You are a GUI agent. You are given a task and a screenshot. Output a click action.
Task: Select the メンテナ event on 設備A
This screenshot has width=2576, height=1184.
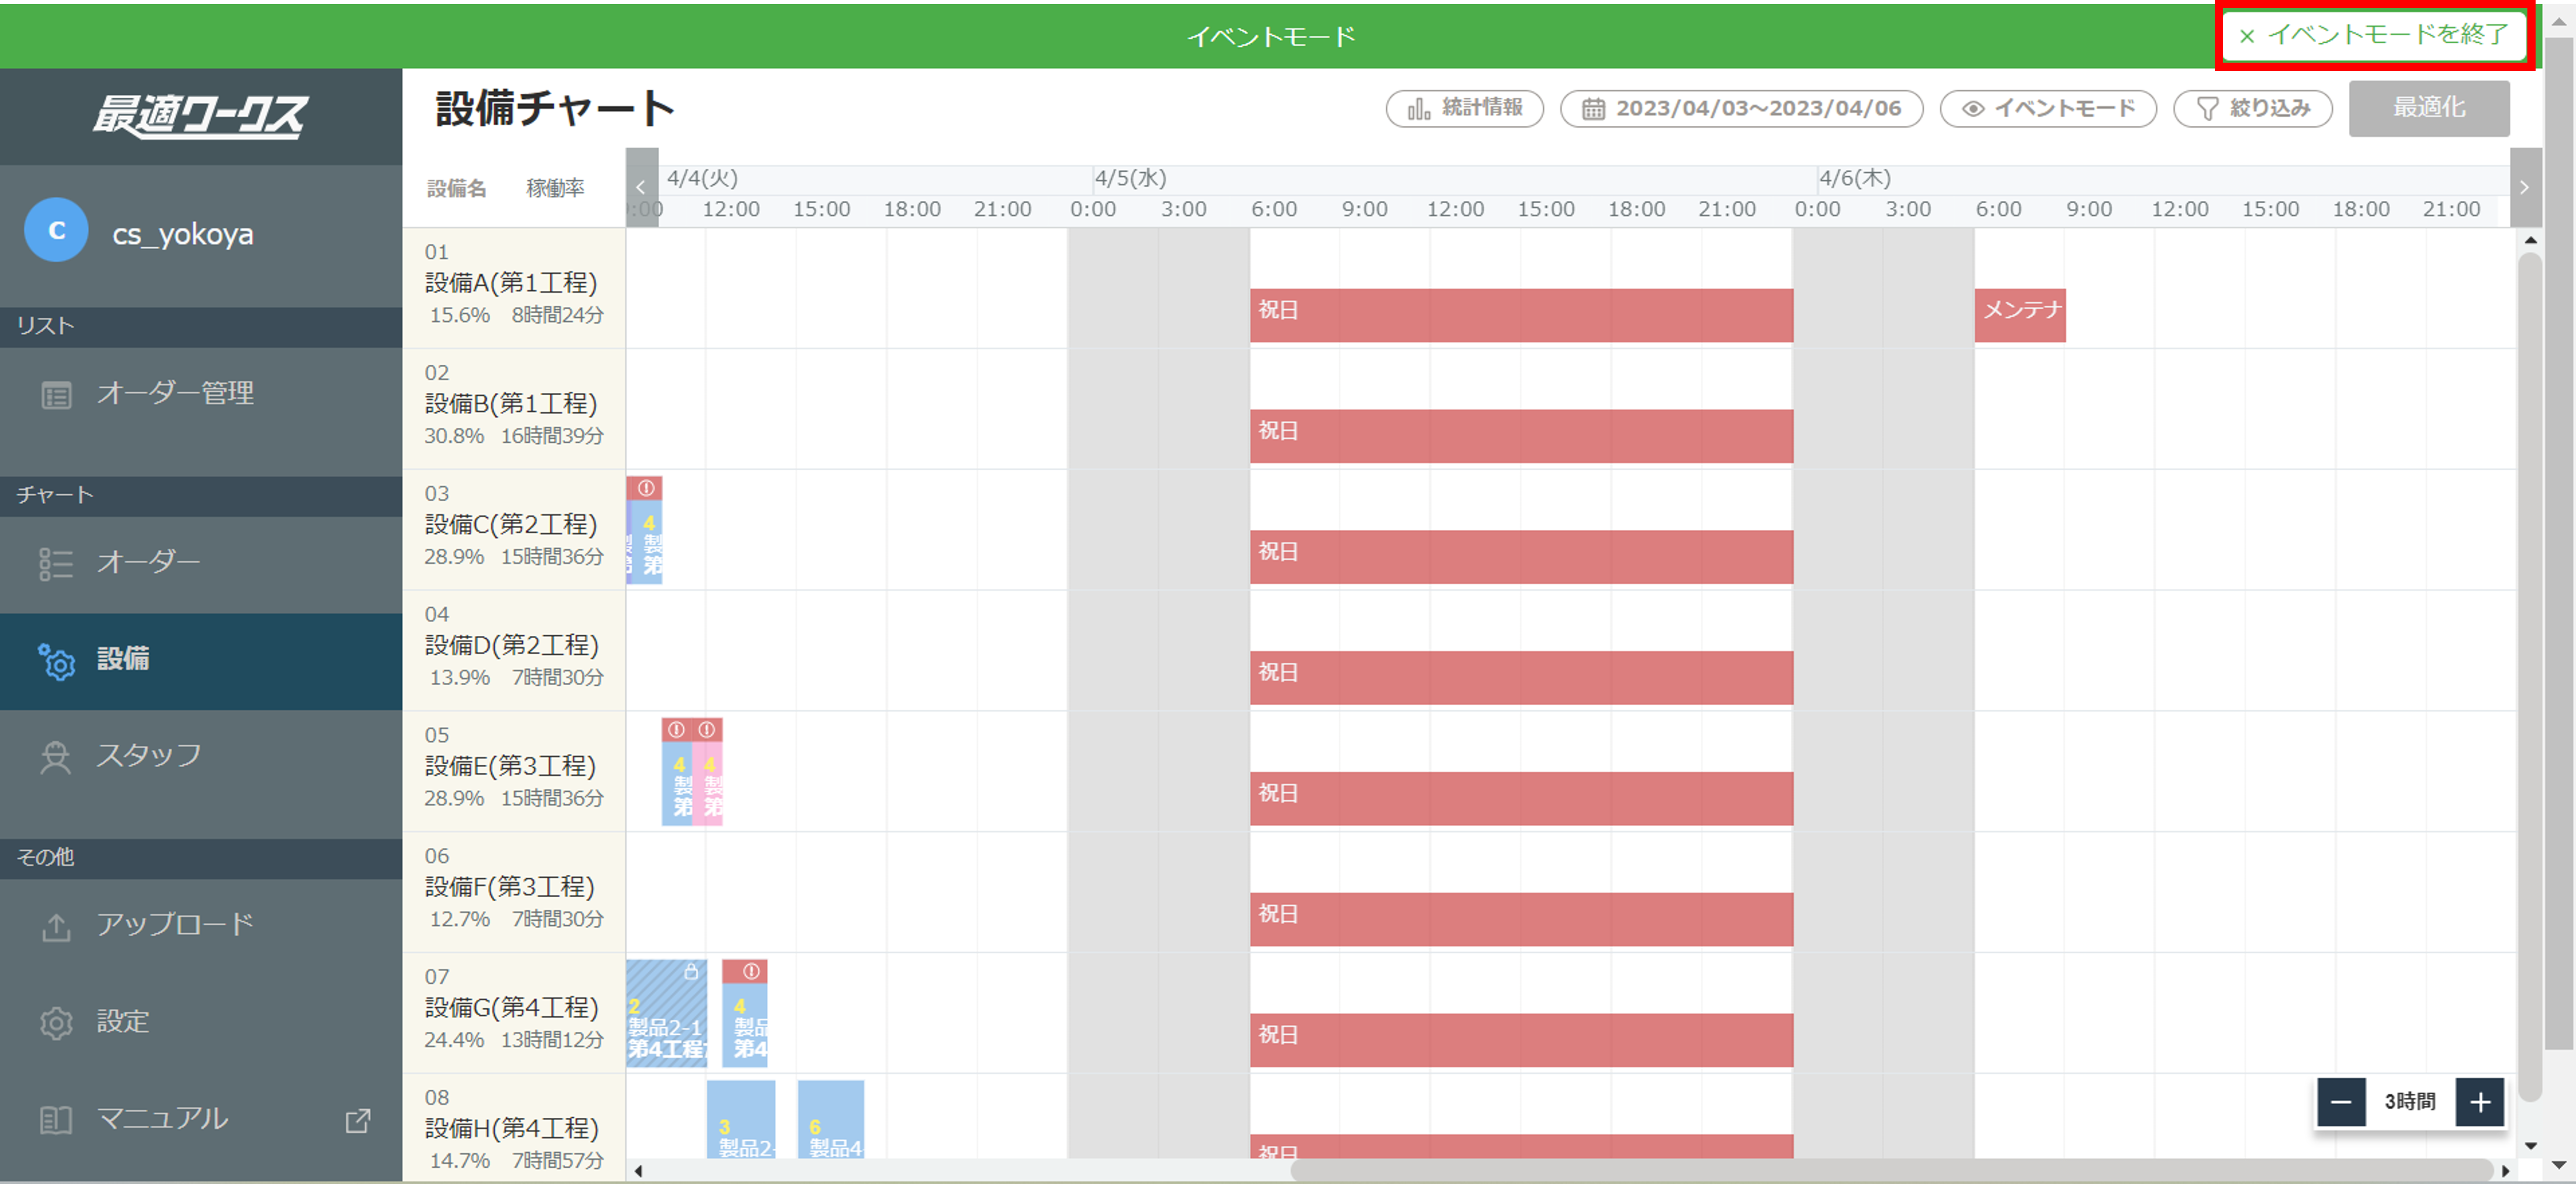(x=2019, y=315)
